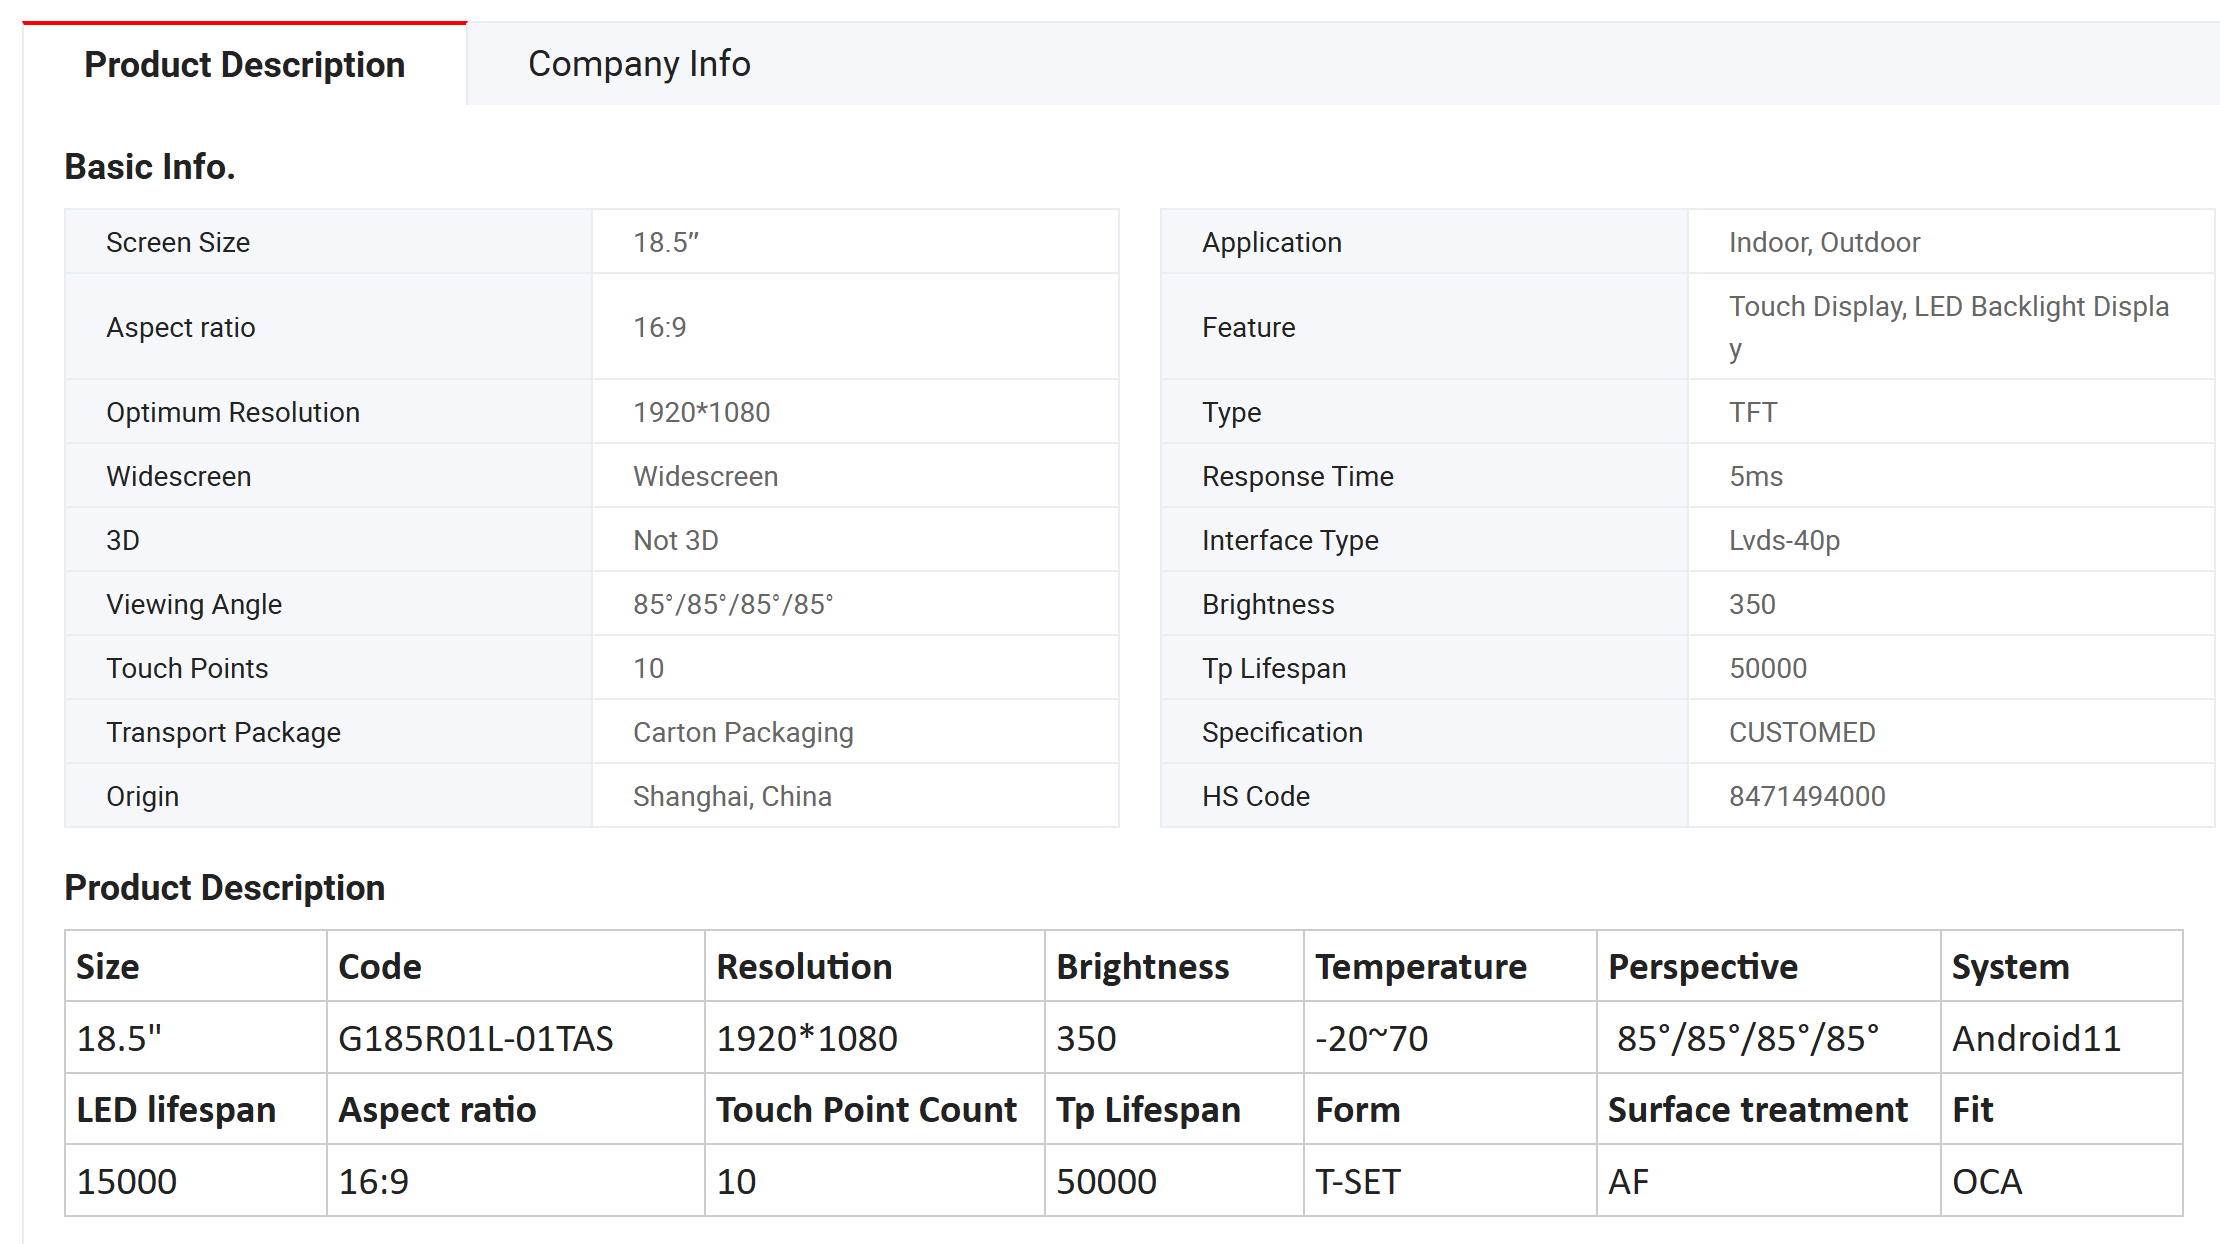The image size is (2220, 1244).
Task: Click the HS Code 8471494000 value
Action: pos(1807,796)
